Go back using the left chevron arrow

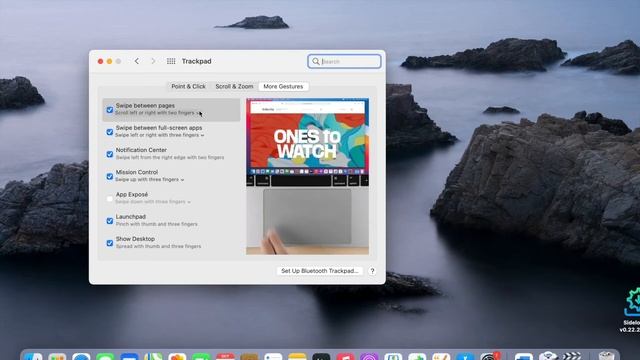click(137, 61)
